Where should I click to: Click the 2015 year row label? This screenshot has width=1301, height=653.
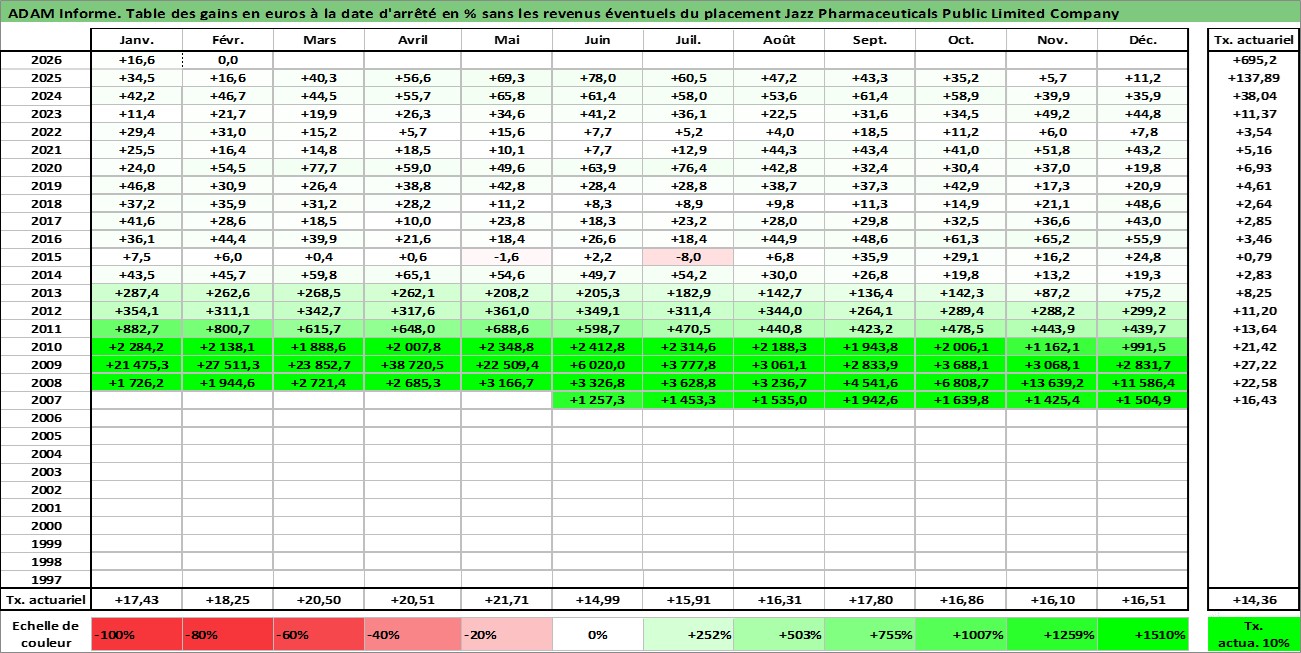45,257
